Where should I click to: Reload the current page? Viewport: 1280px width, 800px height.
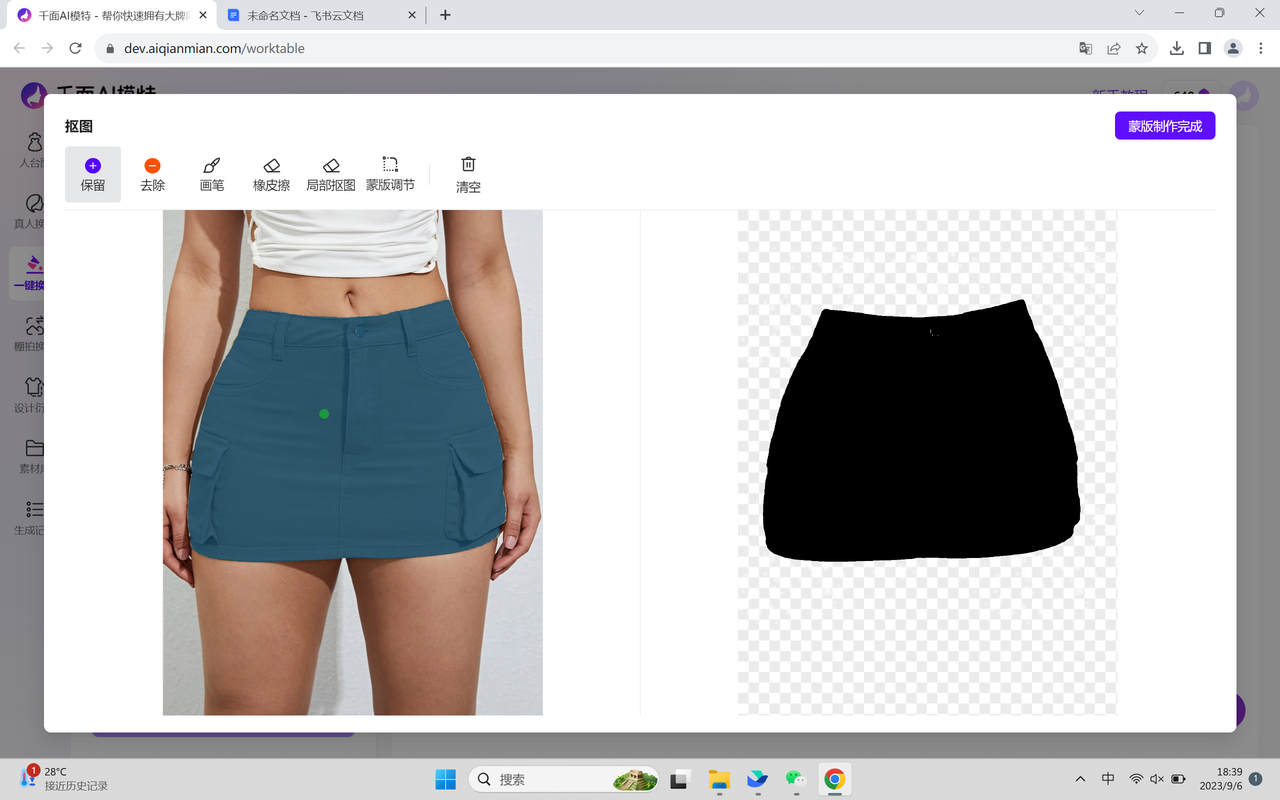[75, 48]
